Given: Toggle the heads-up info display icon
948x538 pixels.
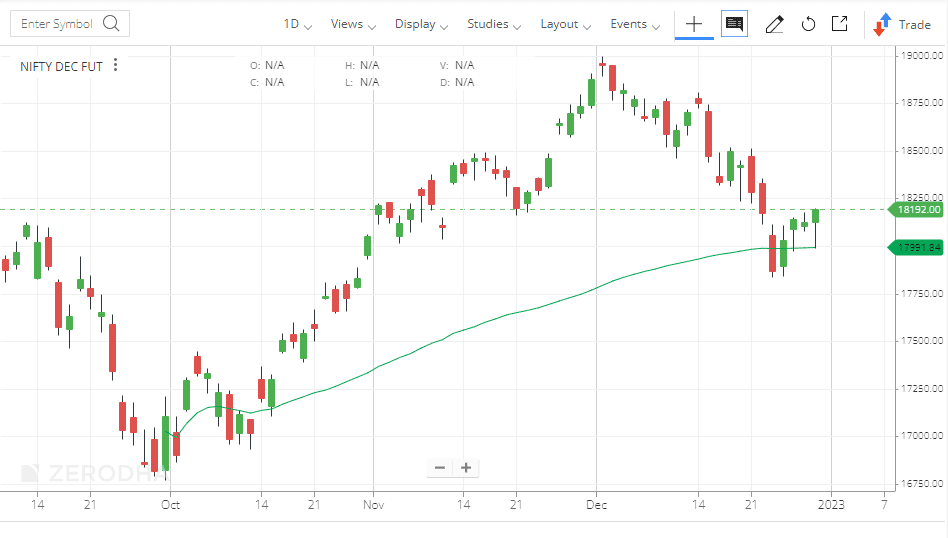Looking at the screenshot, I should [735, 24].
